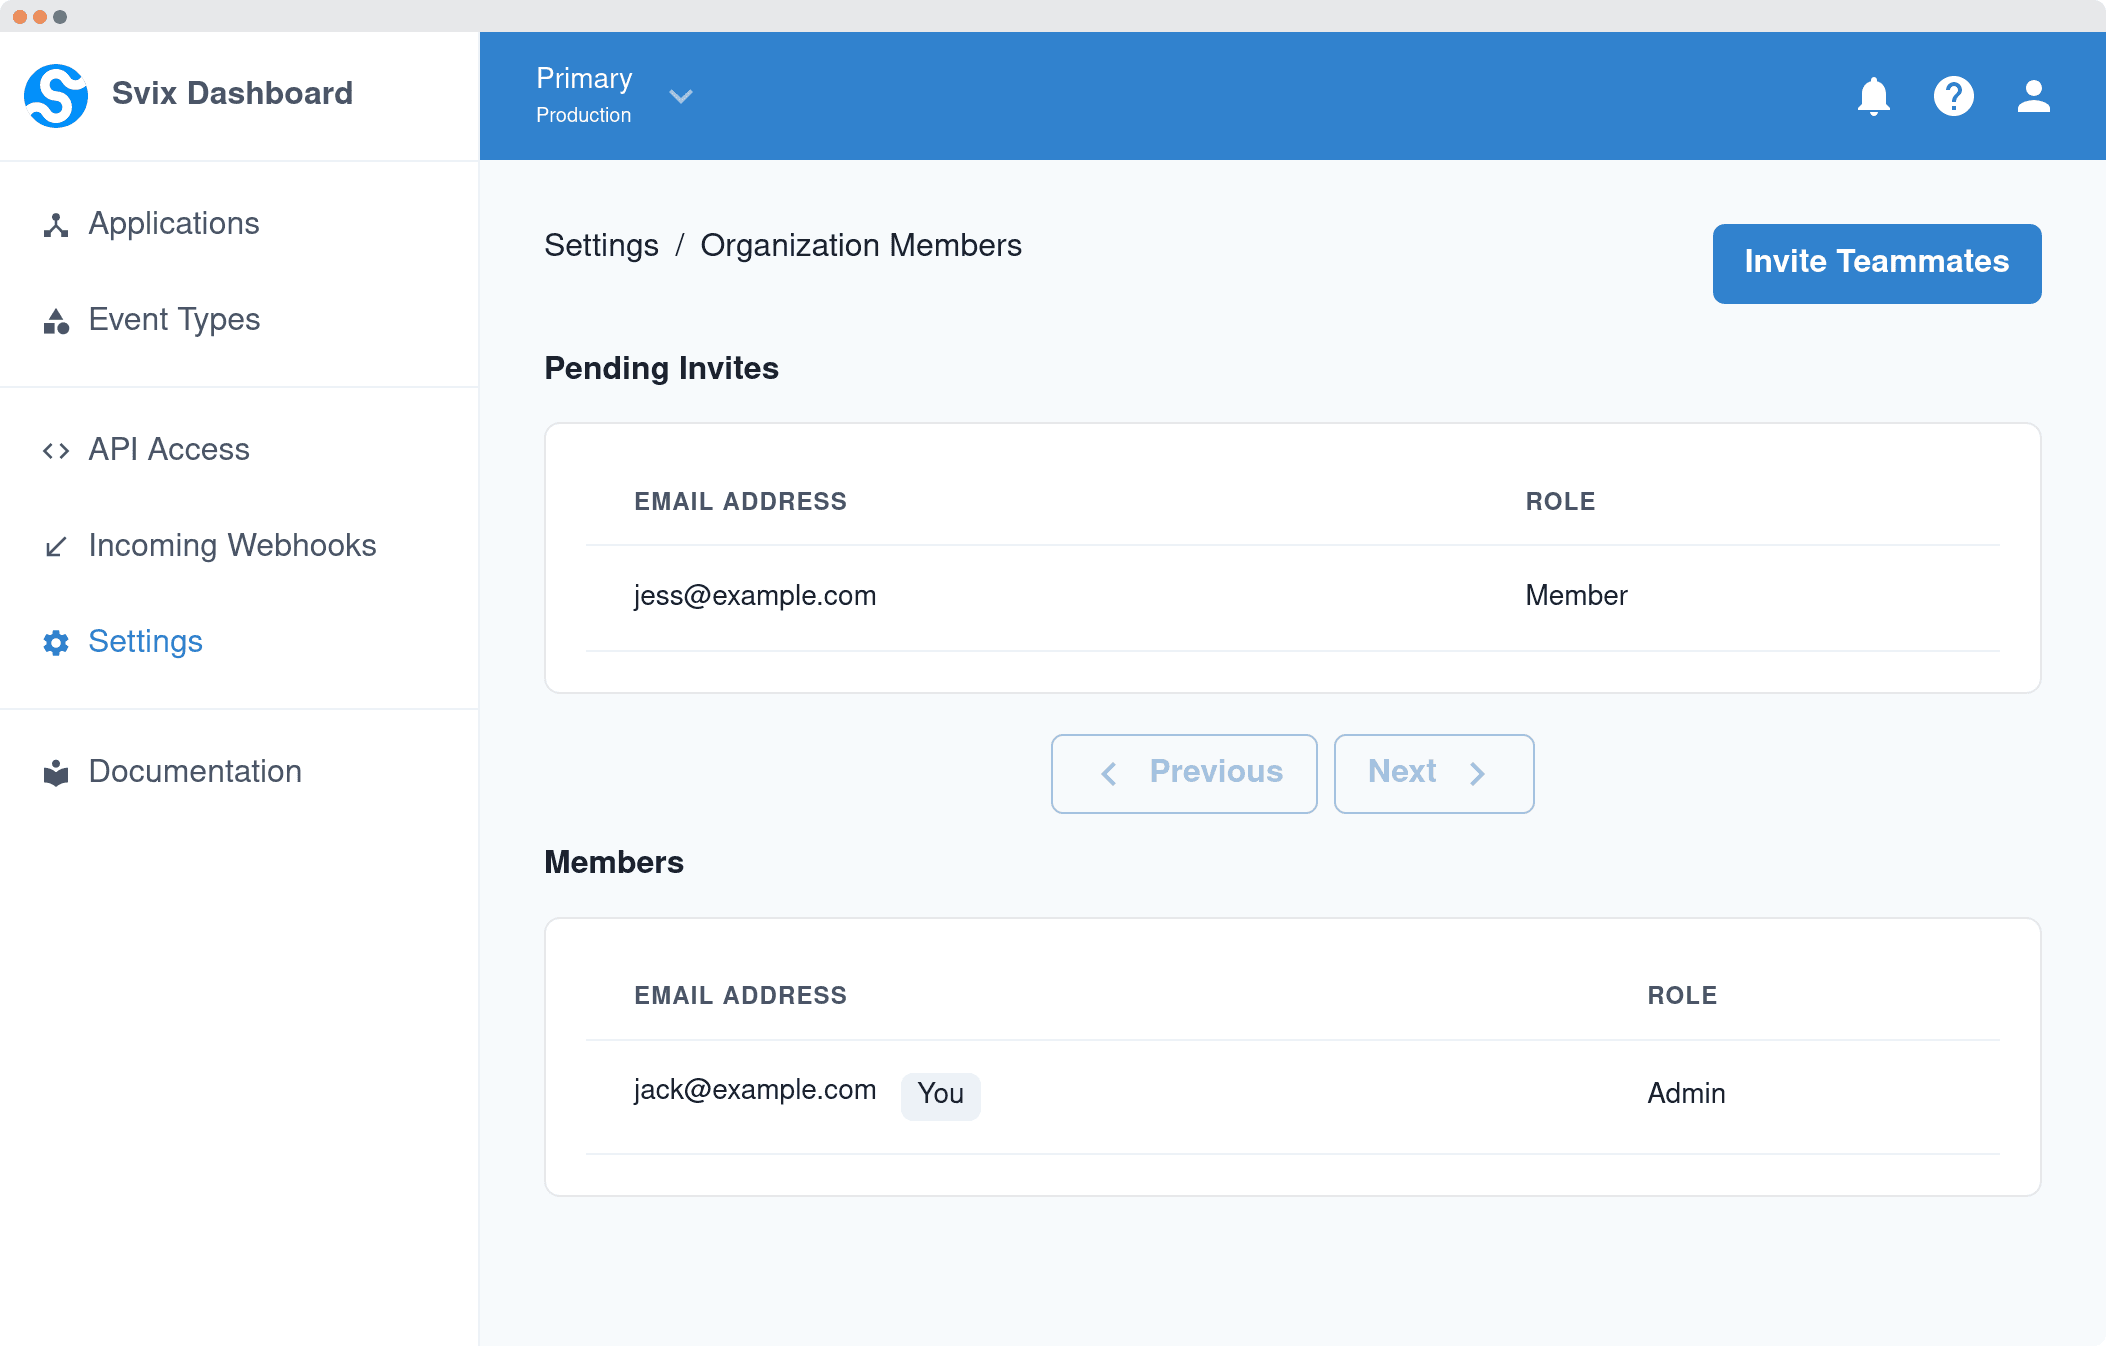2106x1346 pixels.
Task: Click the Incoming Webhooks arrow icon
Action: (55, 545)
